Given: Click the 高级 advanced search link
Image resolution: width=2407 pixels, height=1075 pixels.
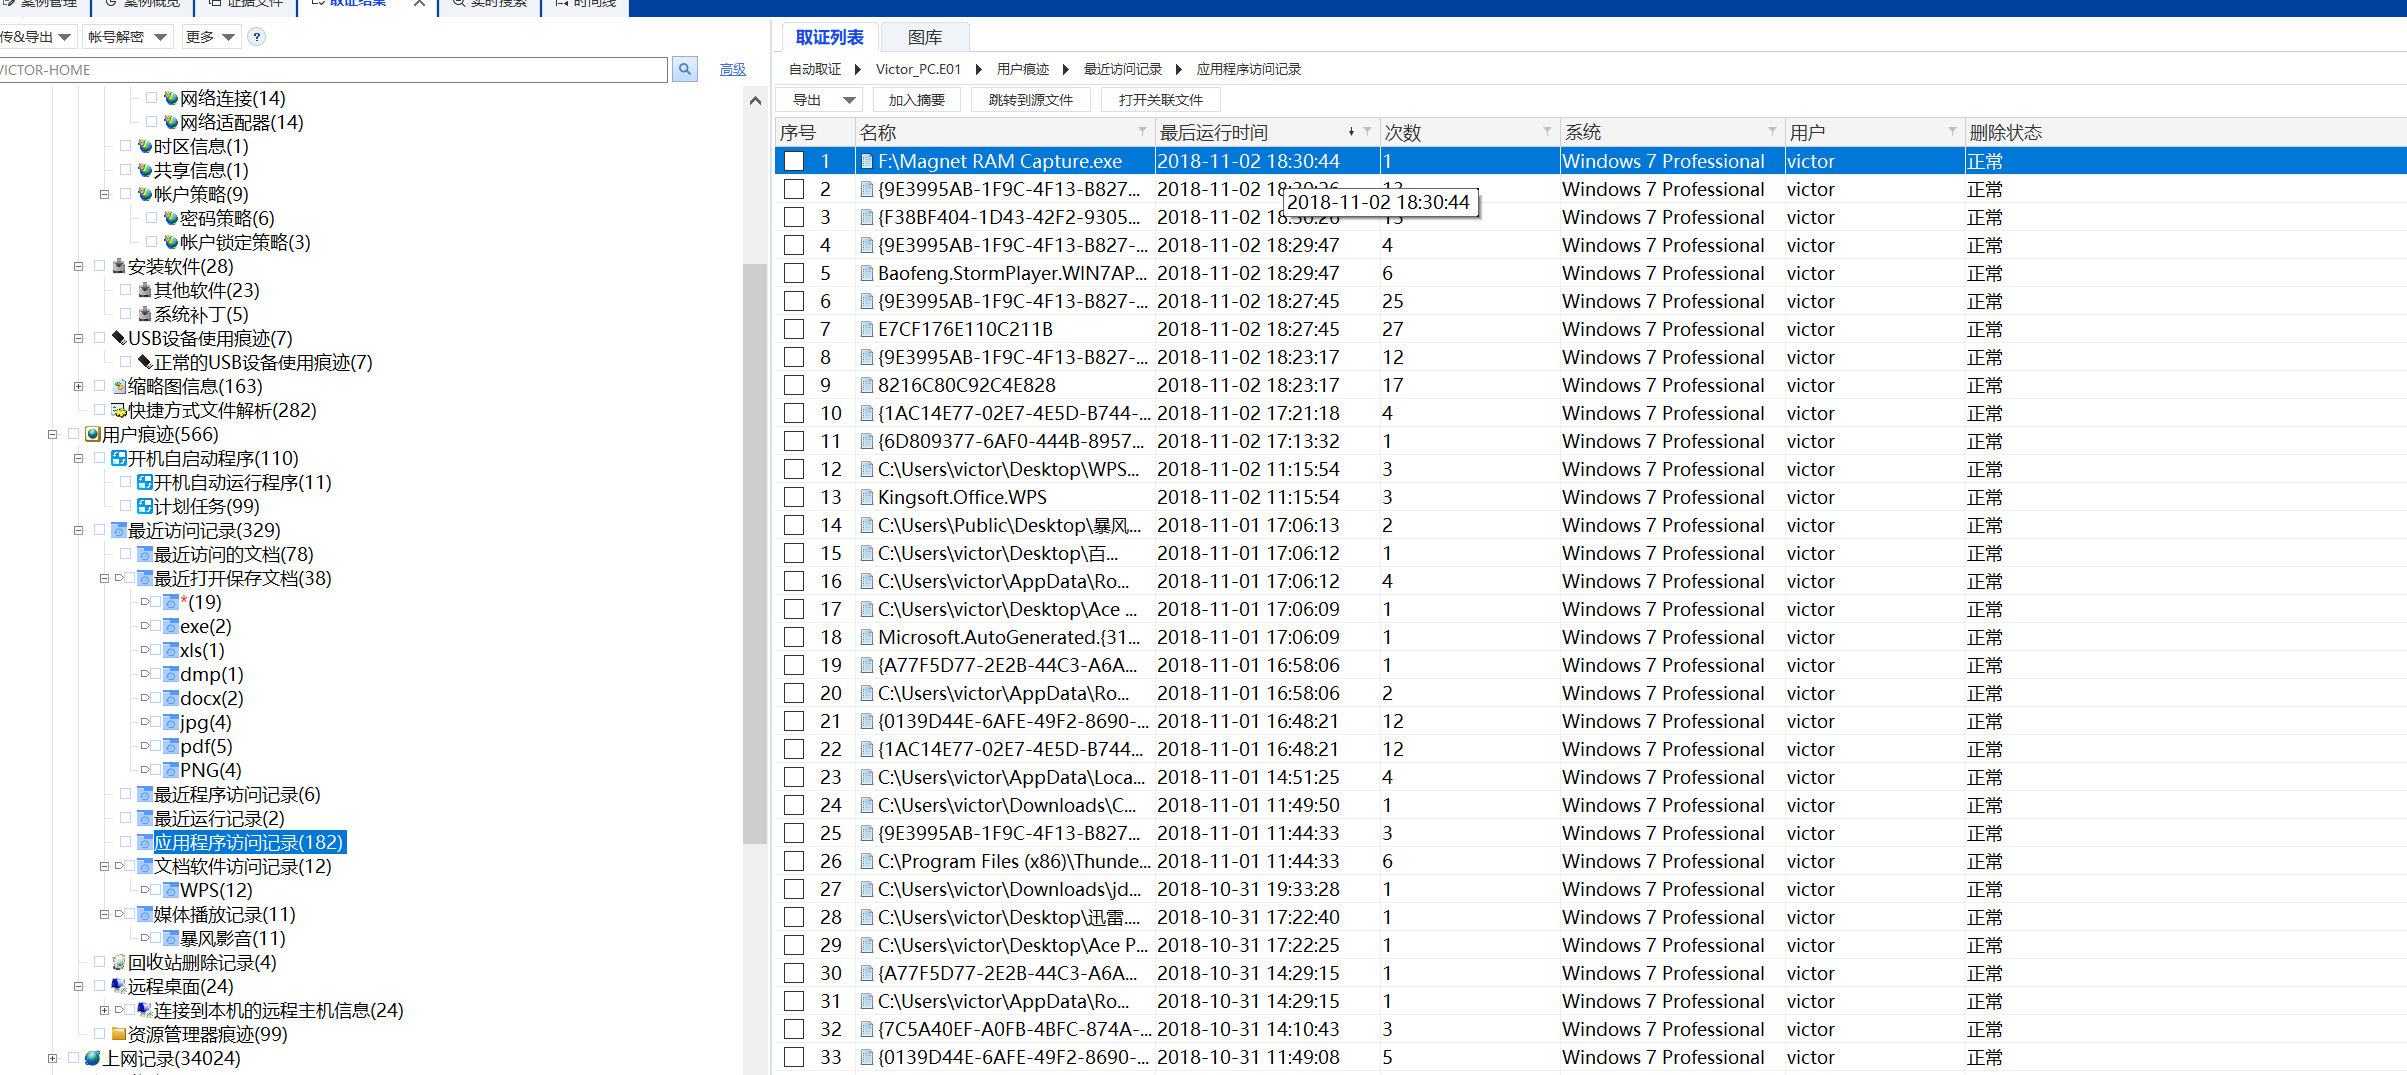Looking at the screenshot, I should pyautogui.click(x=732, y=69).
